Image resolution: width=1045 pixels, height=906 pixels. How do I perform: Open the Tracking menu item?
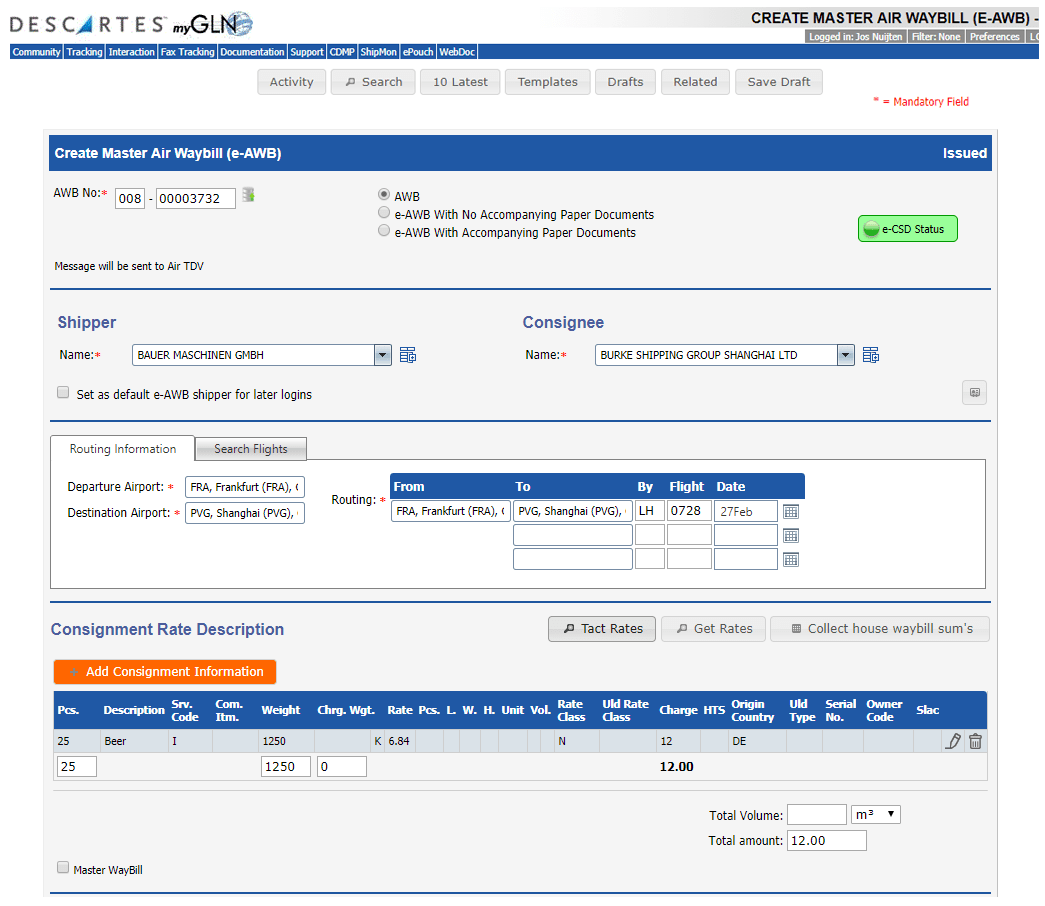pos(84,52)
